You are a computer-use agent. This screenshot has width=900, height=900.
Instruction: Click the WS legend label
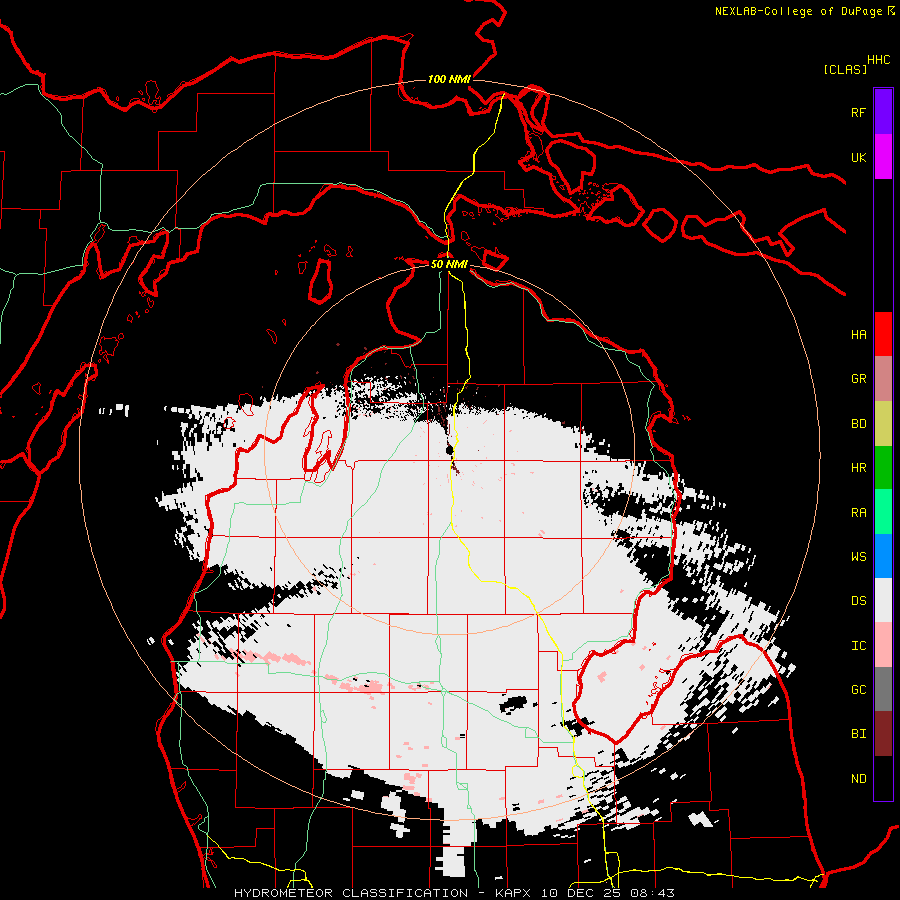coord(858,557)
